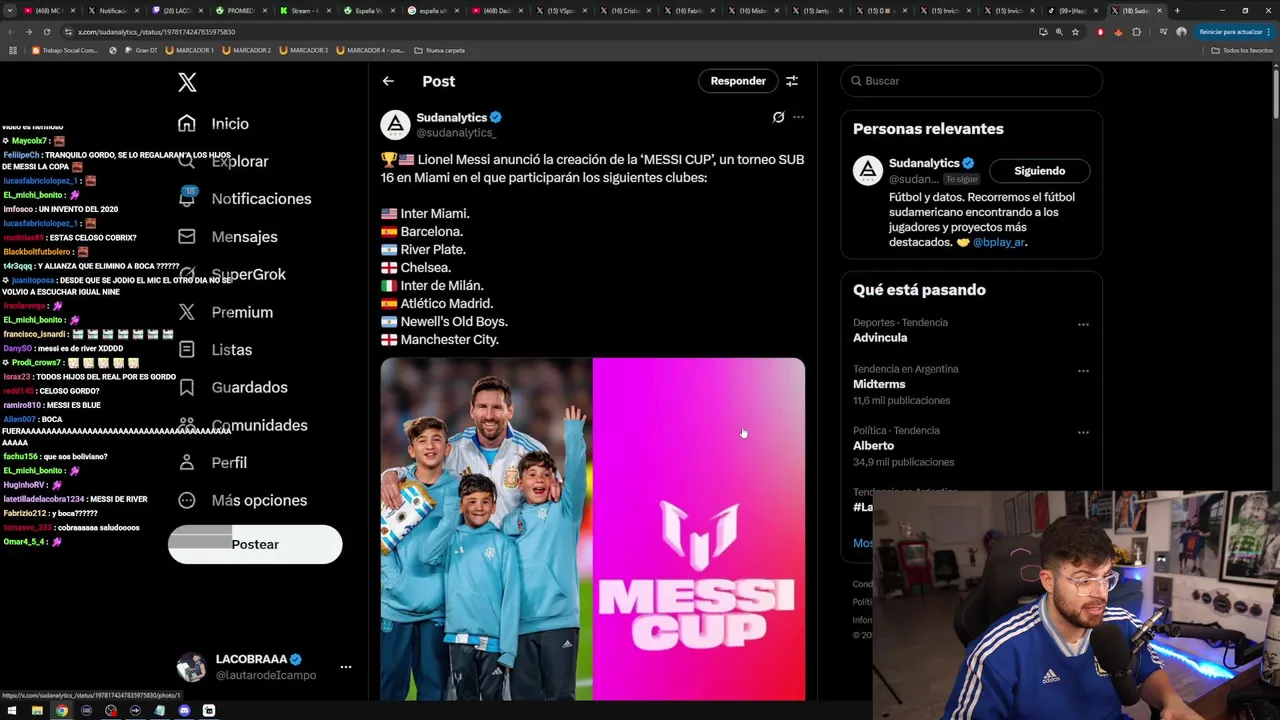Open Trabajo Social Com... bookmark

point(65,50)
